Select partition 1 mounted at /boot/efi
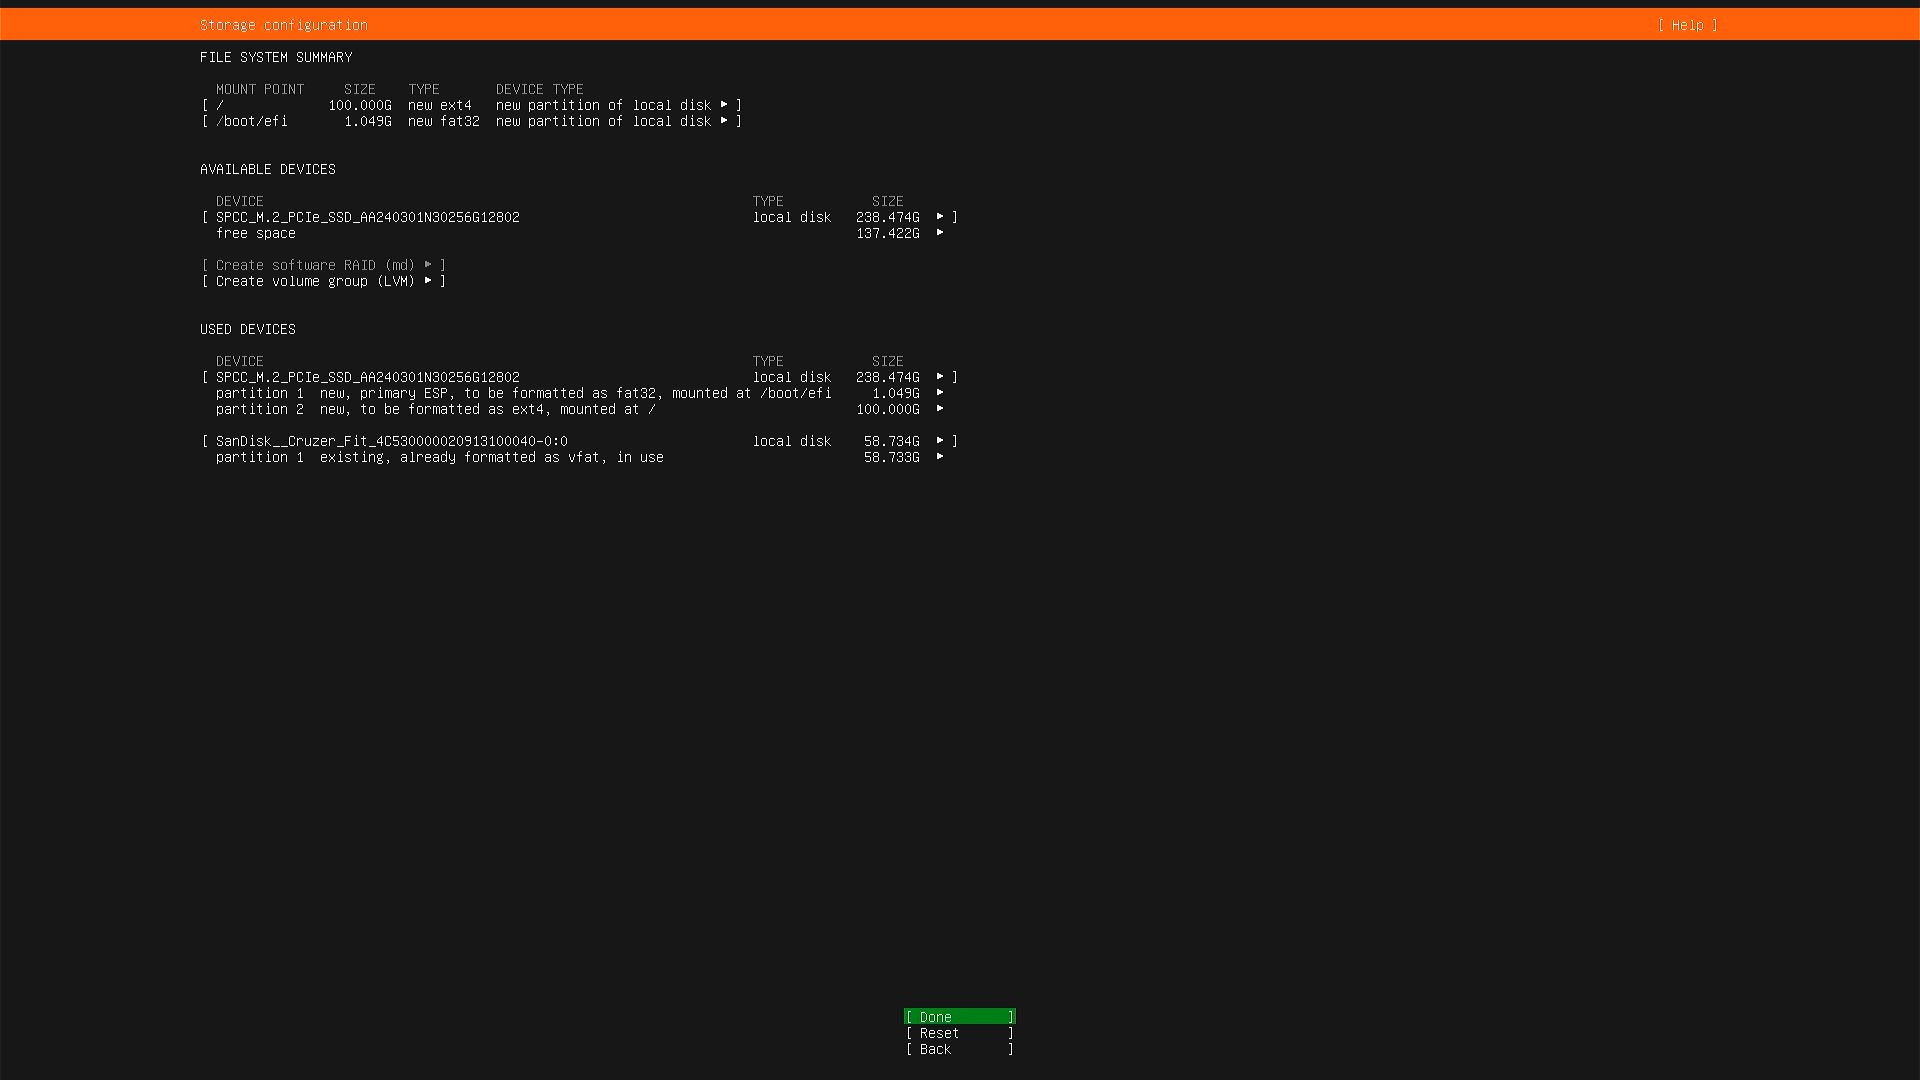 524,393
